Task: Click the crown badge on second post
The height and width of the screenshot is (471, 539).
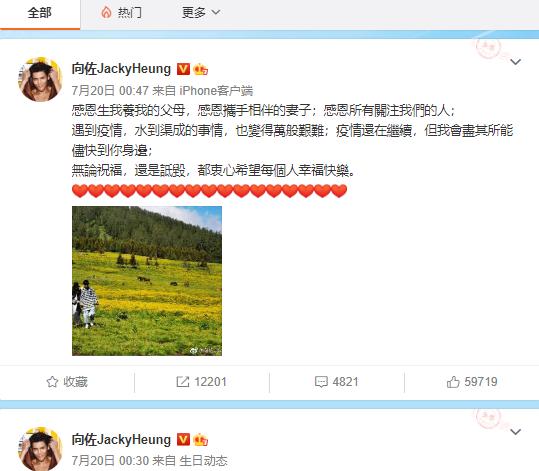Action: (x=200, y=440)
